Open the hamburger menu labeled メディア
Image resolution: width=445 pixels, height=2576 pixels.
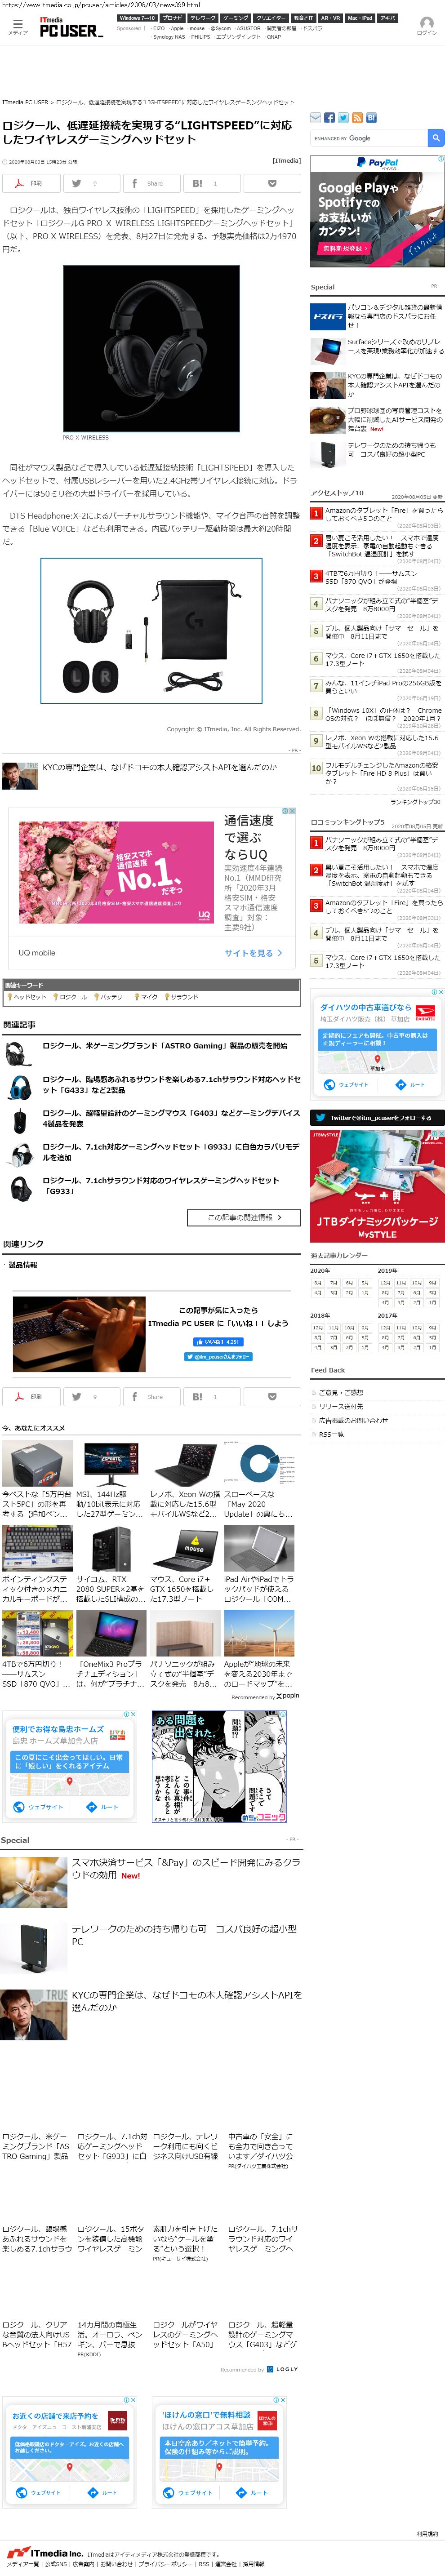click(x=17, y=26)
